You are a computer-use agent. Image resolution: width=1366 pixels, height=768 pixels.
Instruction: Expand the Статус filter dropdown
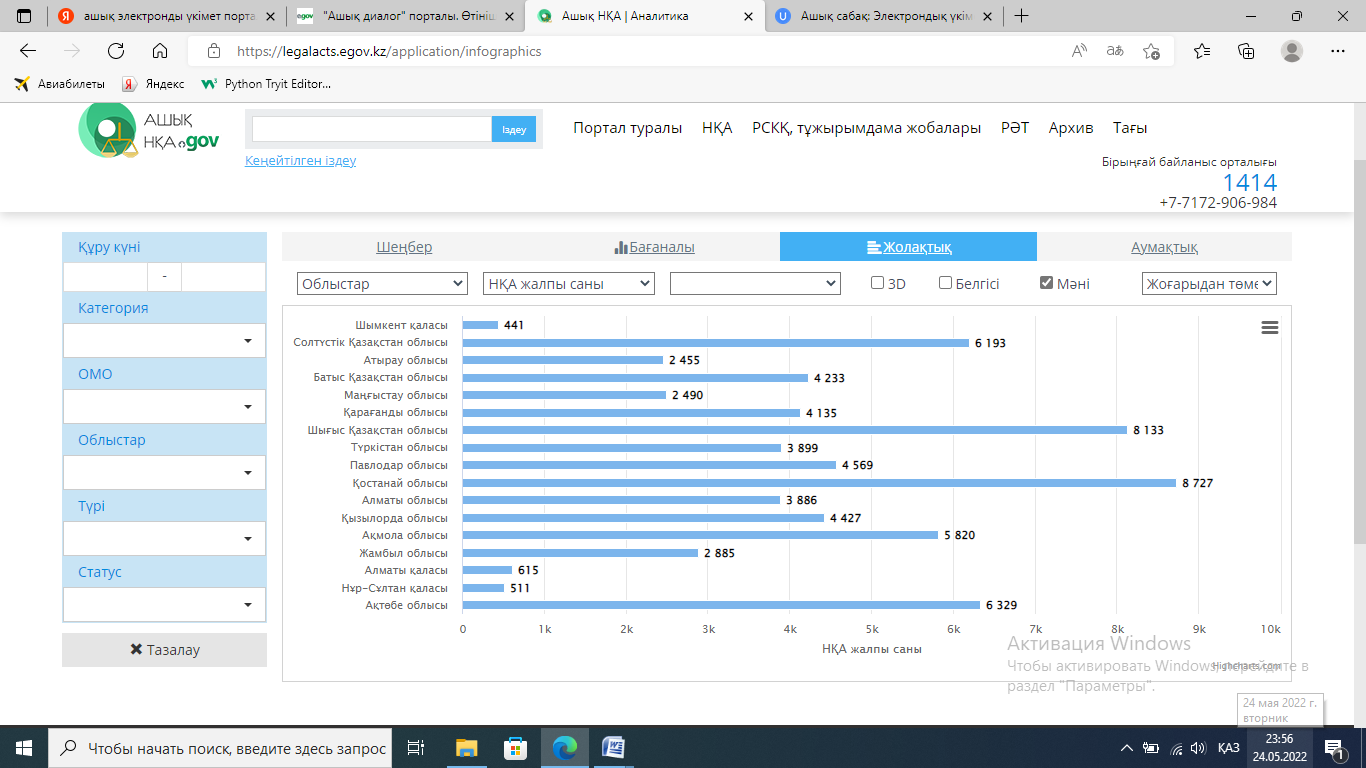click(x=164, y=605)
